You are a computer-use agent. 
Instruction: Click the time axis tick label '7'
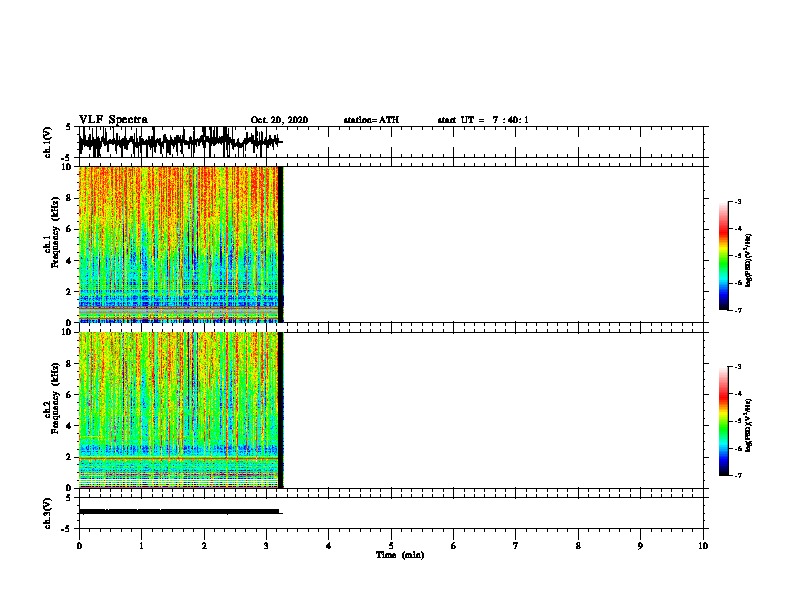516,546
